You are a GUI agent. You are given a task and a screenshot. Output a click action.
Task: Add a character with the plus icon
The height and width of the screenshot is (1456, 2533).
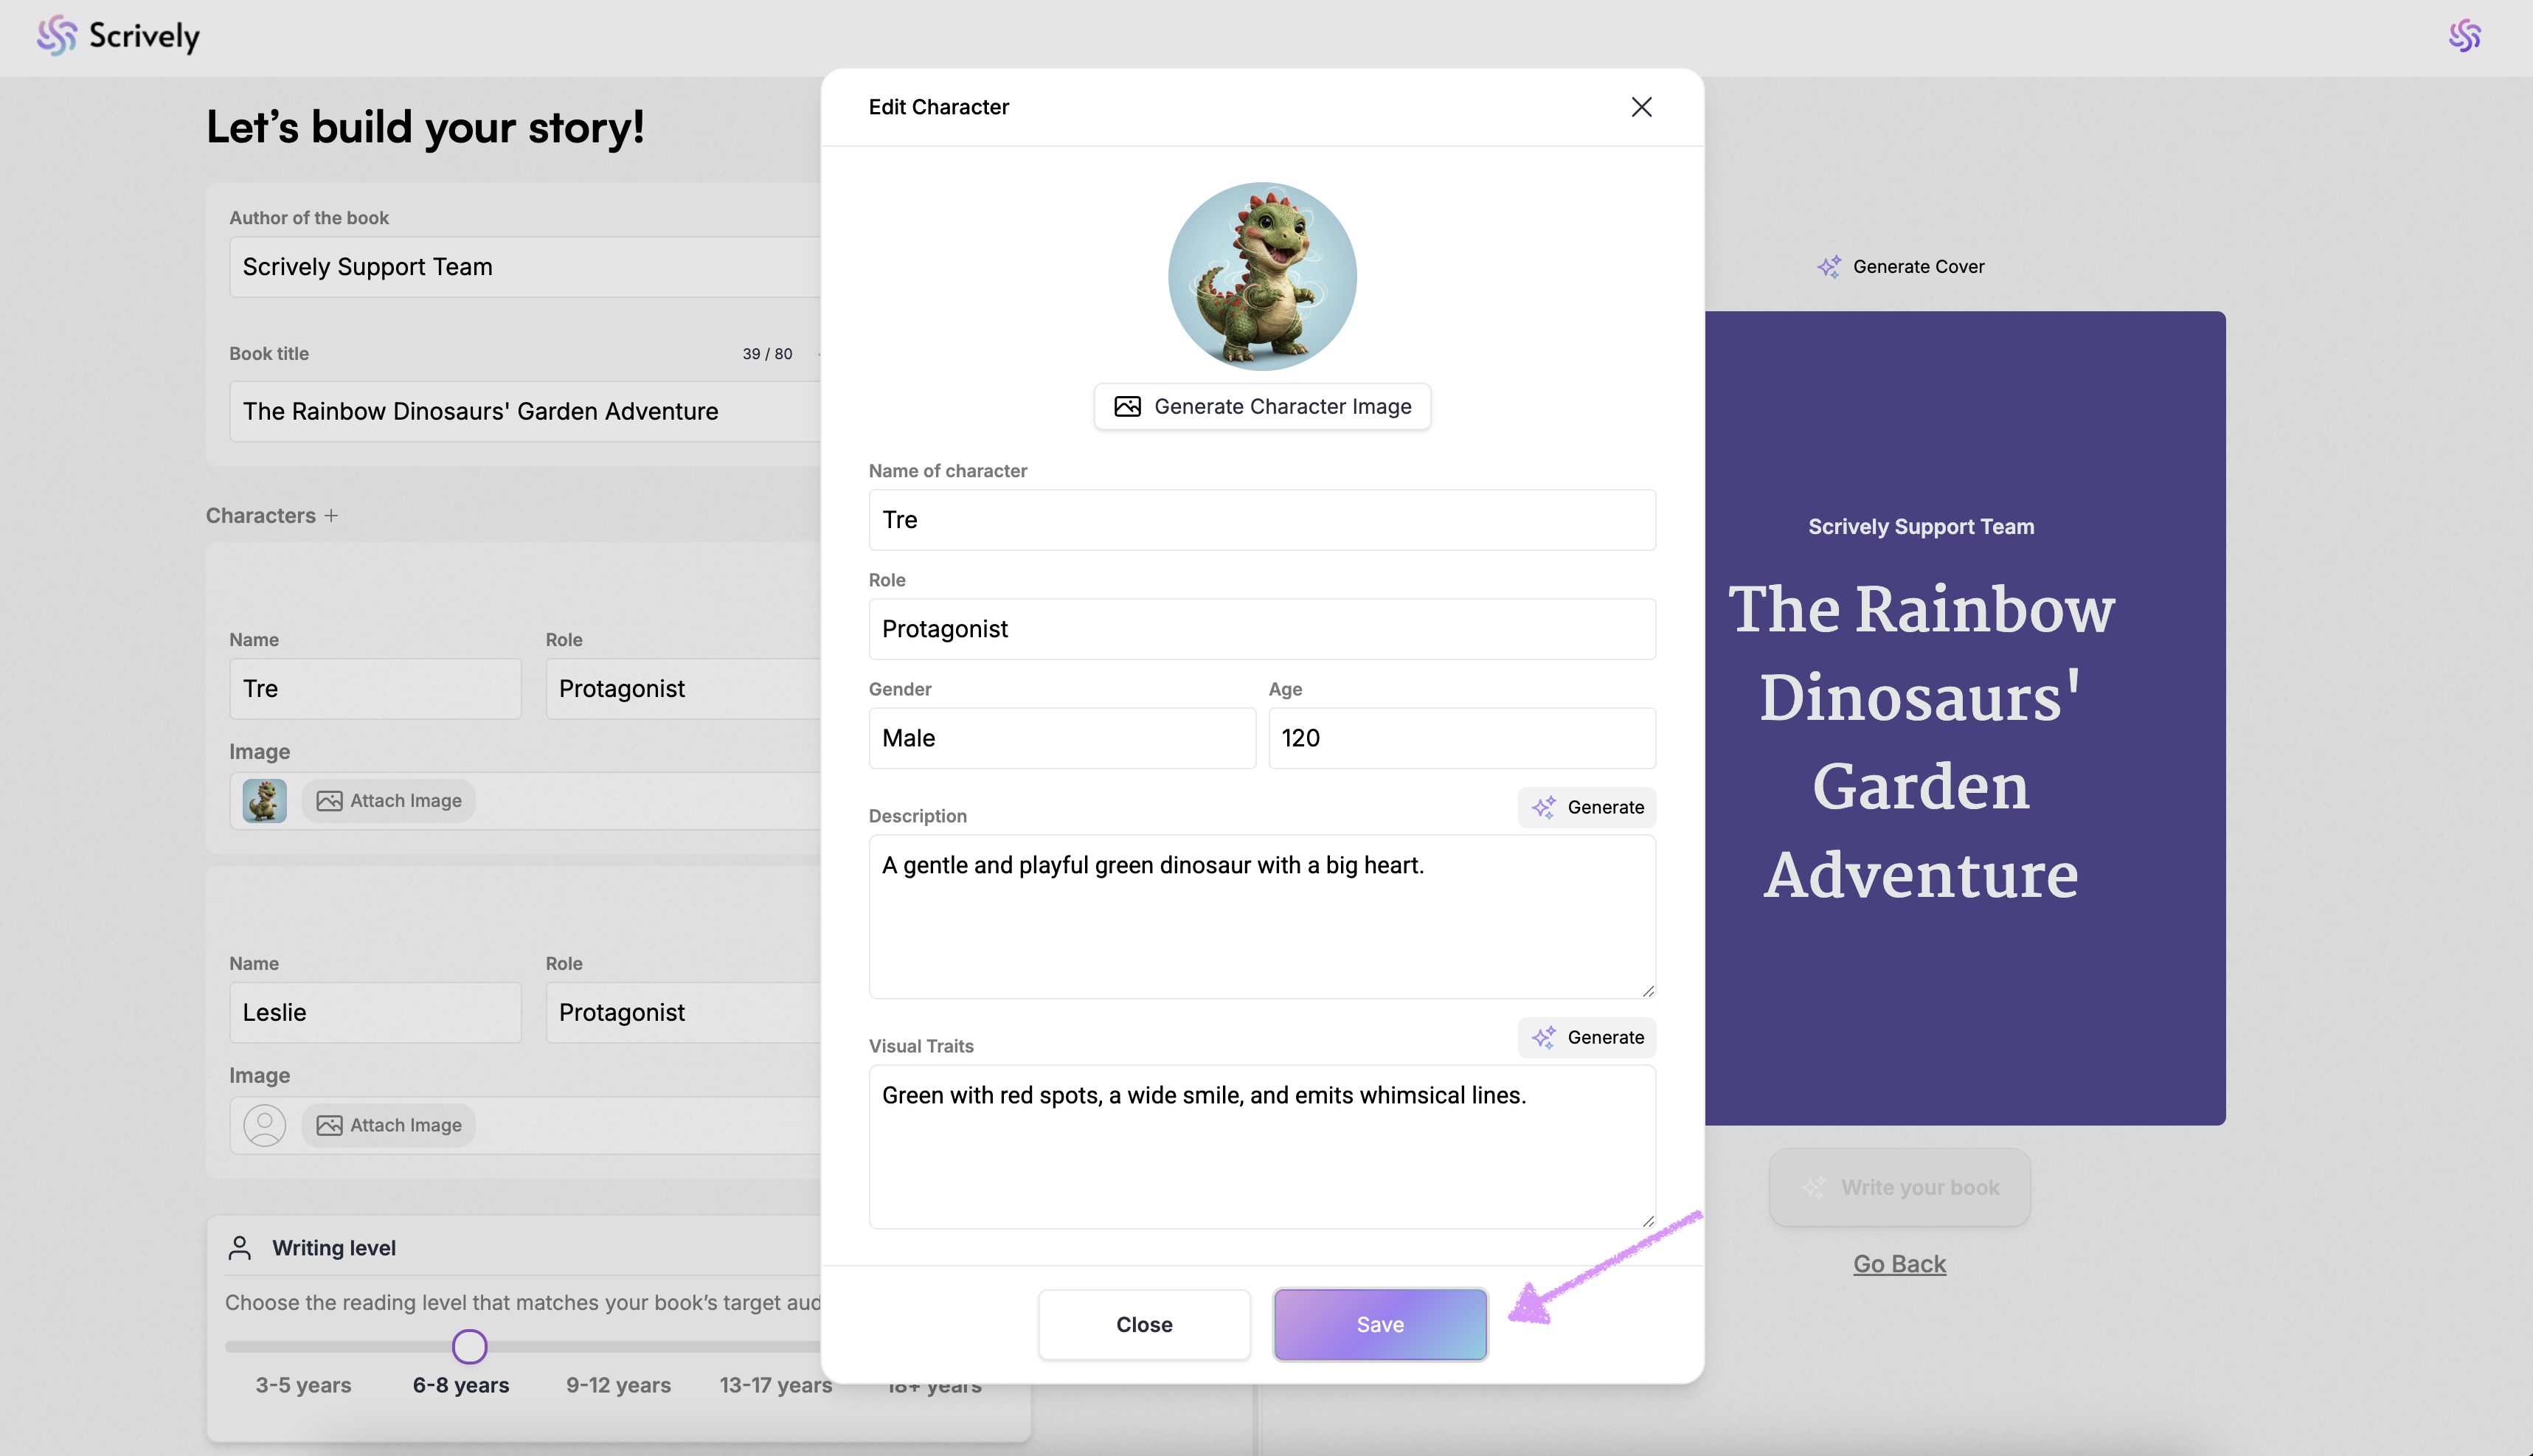point(331,516)
